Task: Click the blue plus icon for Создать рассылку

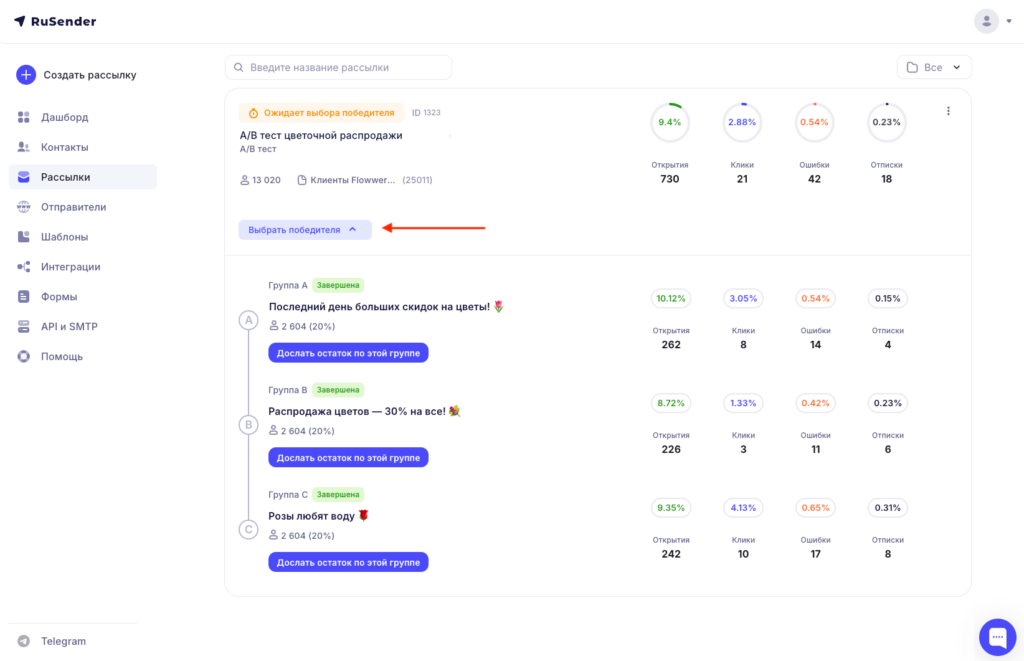Action: pyautogui.click(x=25, y=74)
